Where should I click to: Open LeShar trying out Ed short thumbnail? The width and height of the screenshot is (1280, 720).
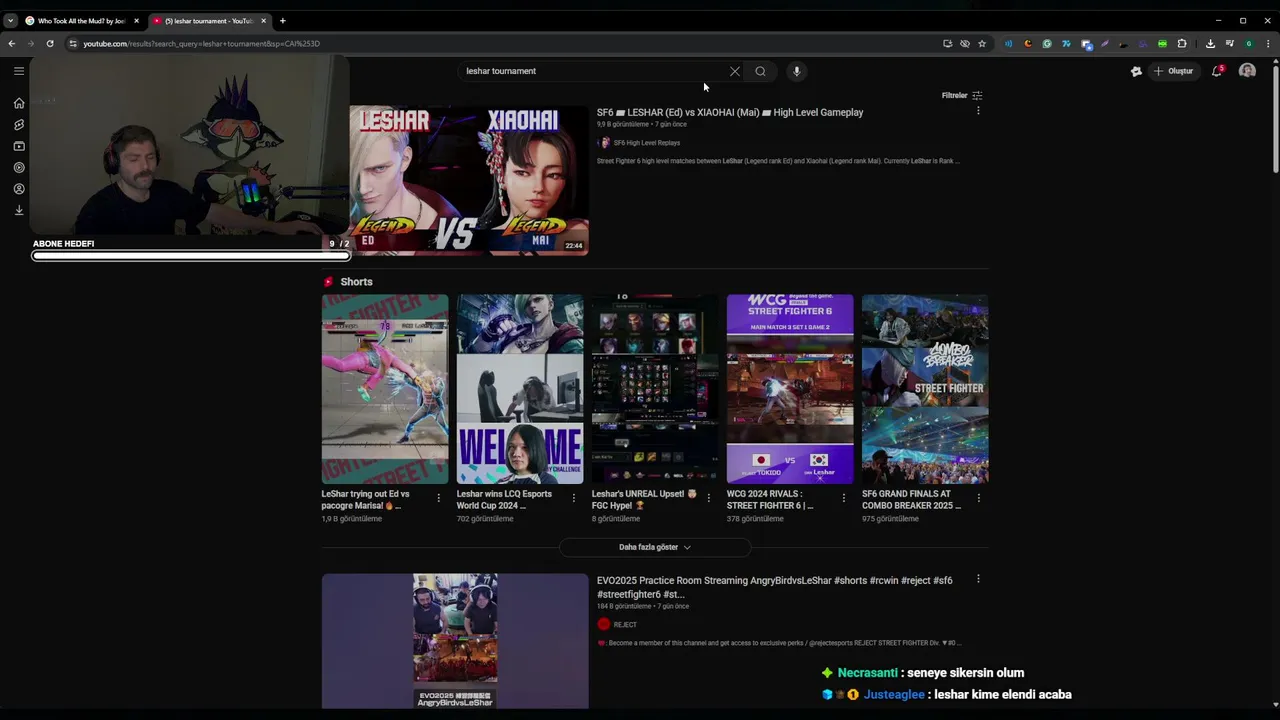click(x=385, y=389)
